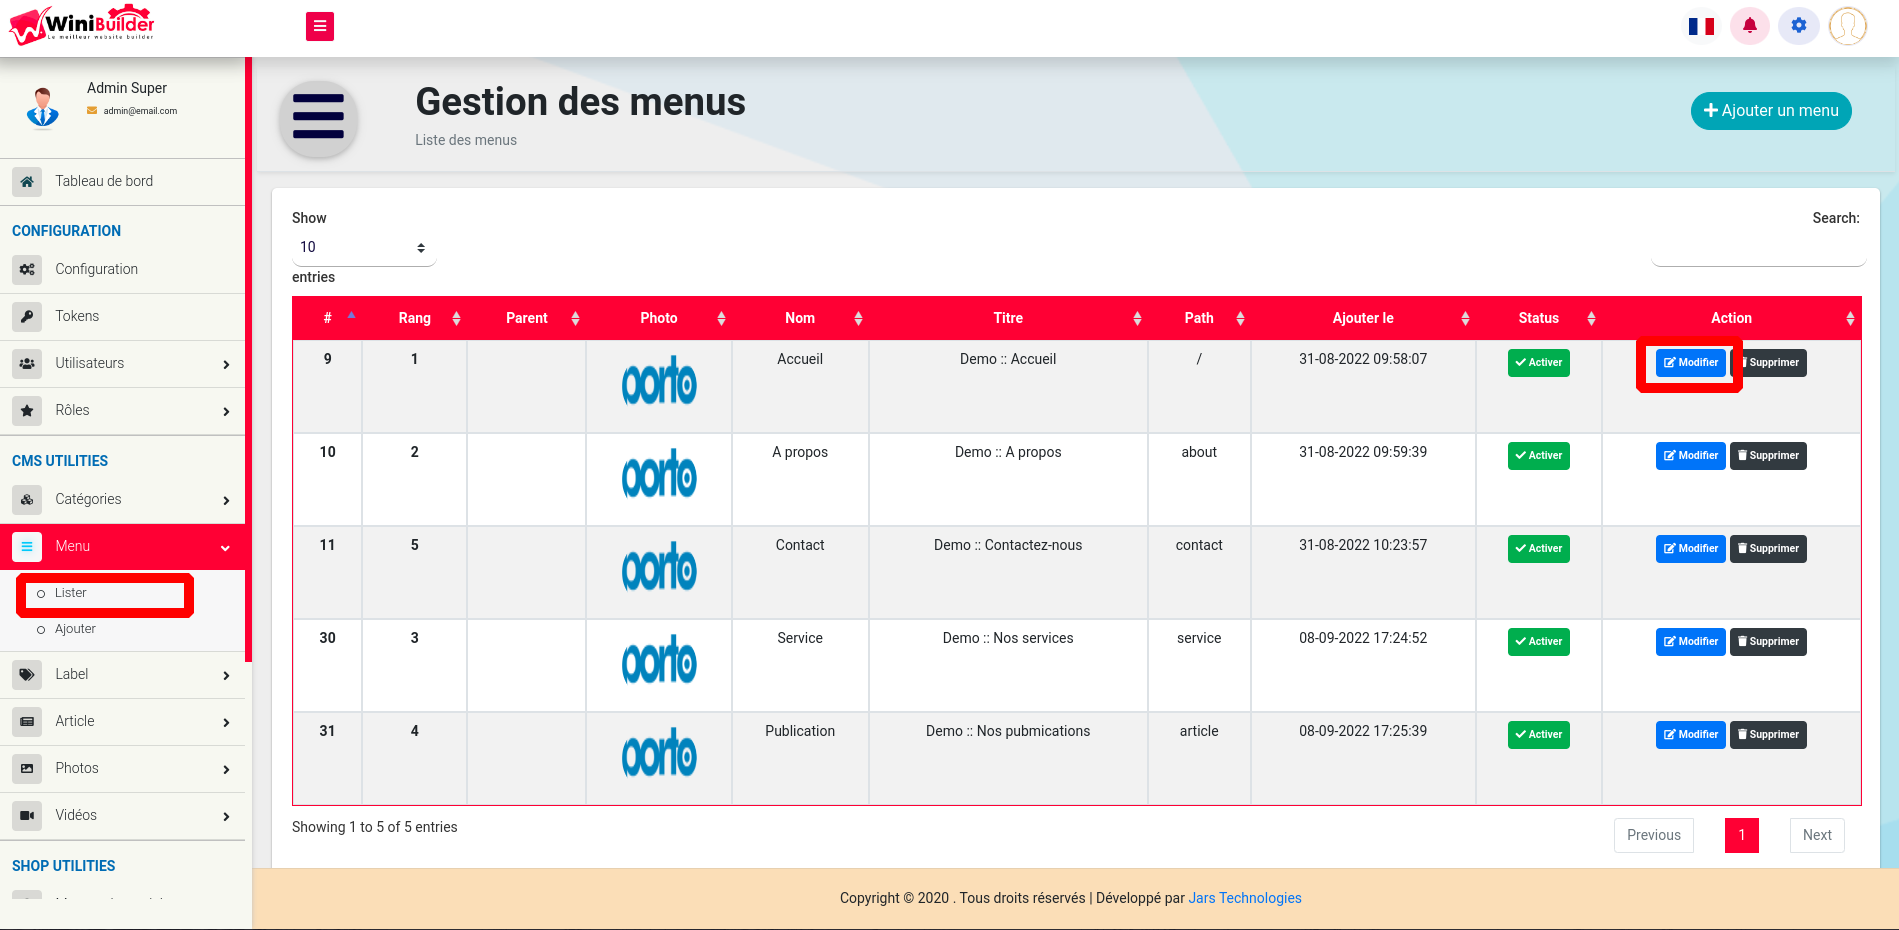Click Supprimer for Accueil row

[1768, 363]
